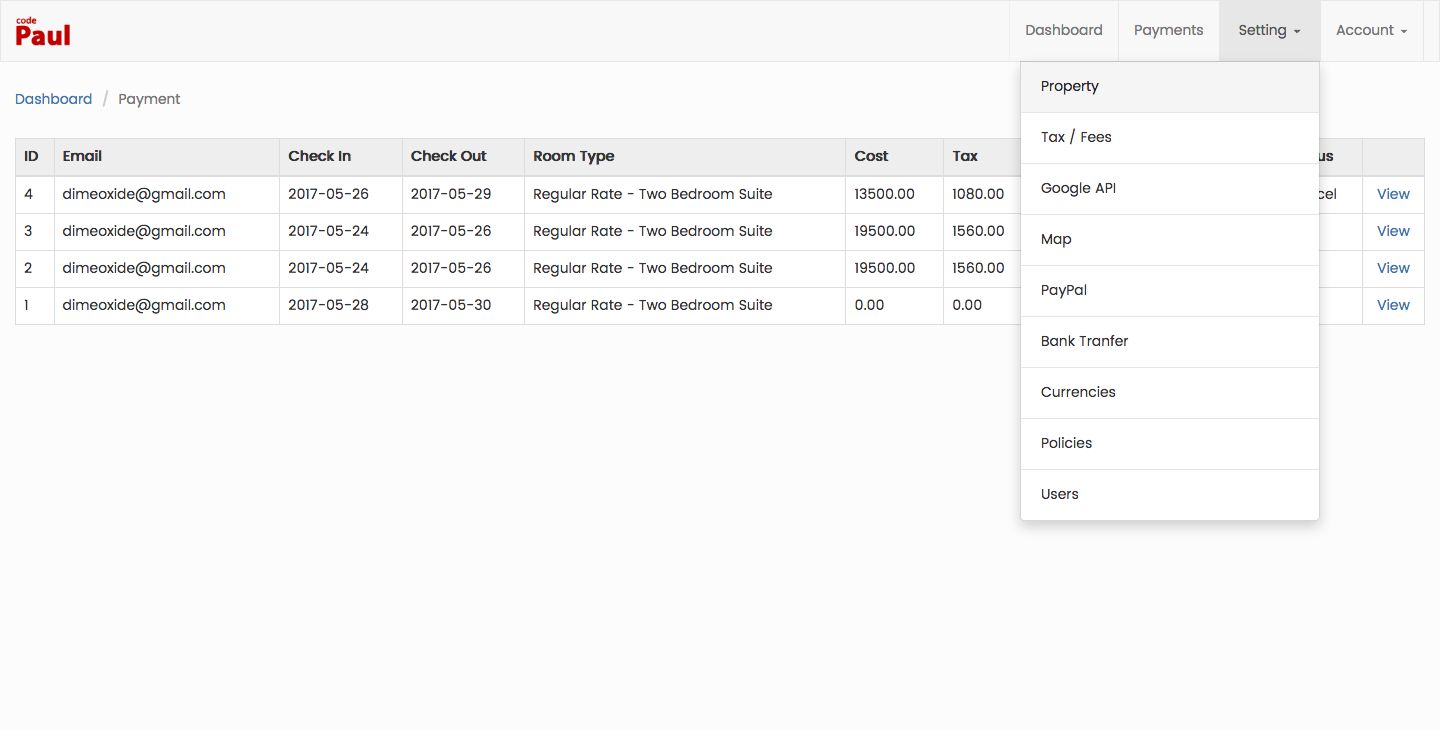1440x730 pixels.
Task: Open the Dashboard navigation item
Action: tap(1063, 30)
